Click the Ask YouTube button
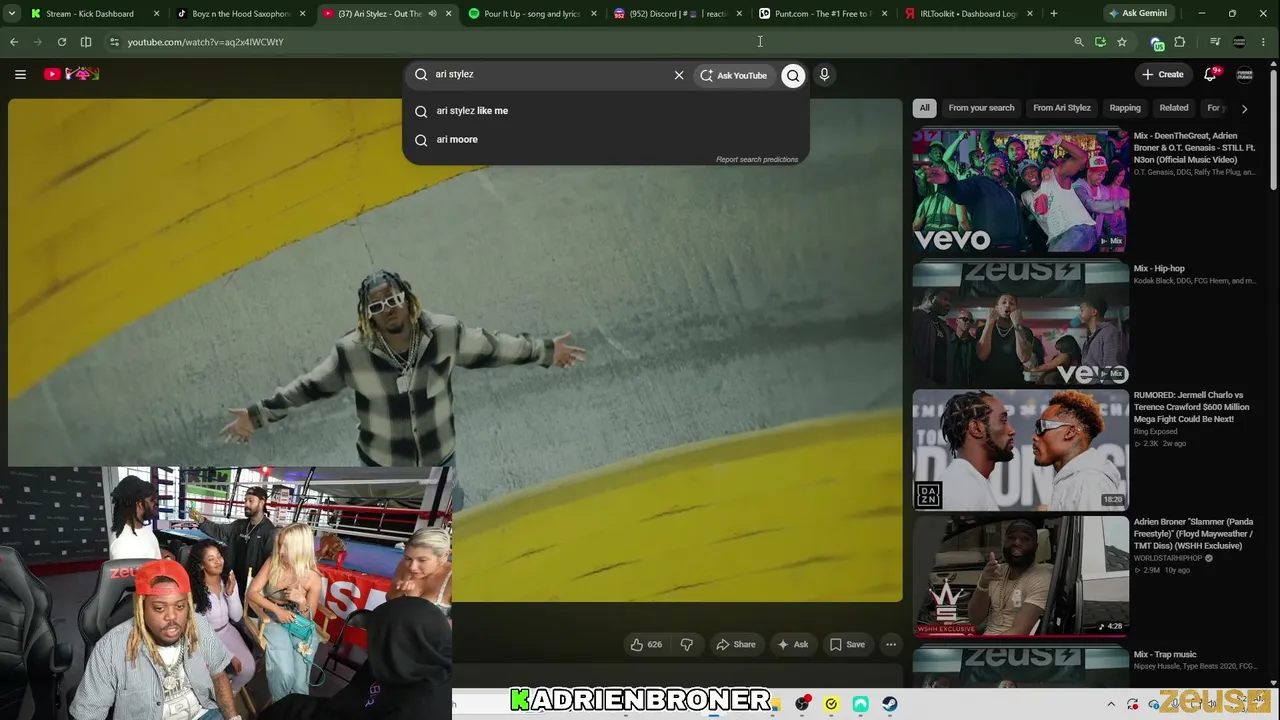The width and height of the screenshot is (1280, 720). (734, 75)
